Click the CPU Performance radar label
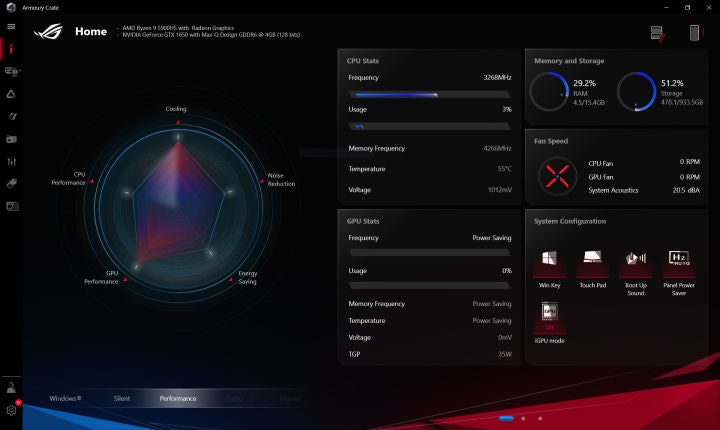The height and width of the screenshot is (430, 720). pos(68,179)
